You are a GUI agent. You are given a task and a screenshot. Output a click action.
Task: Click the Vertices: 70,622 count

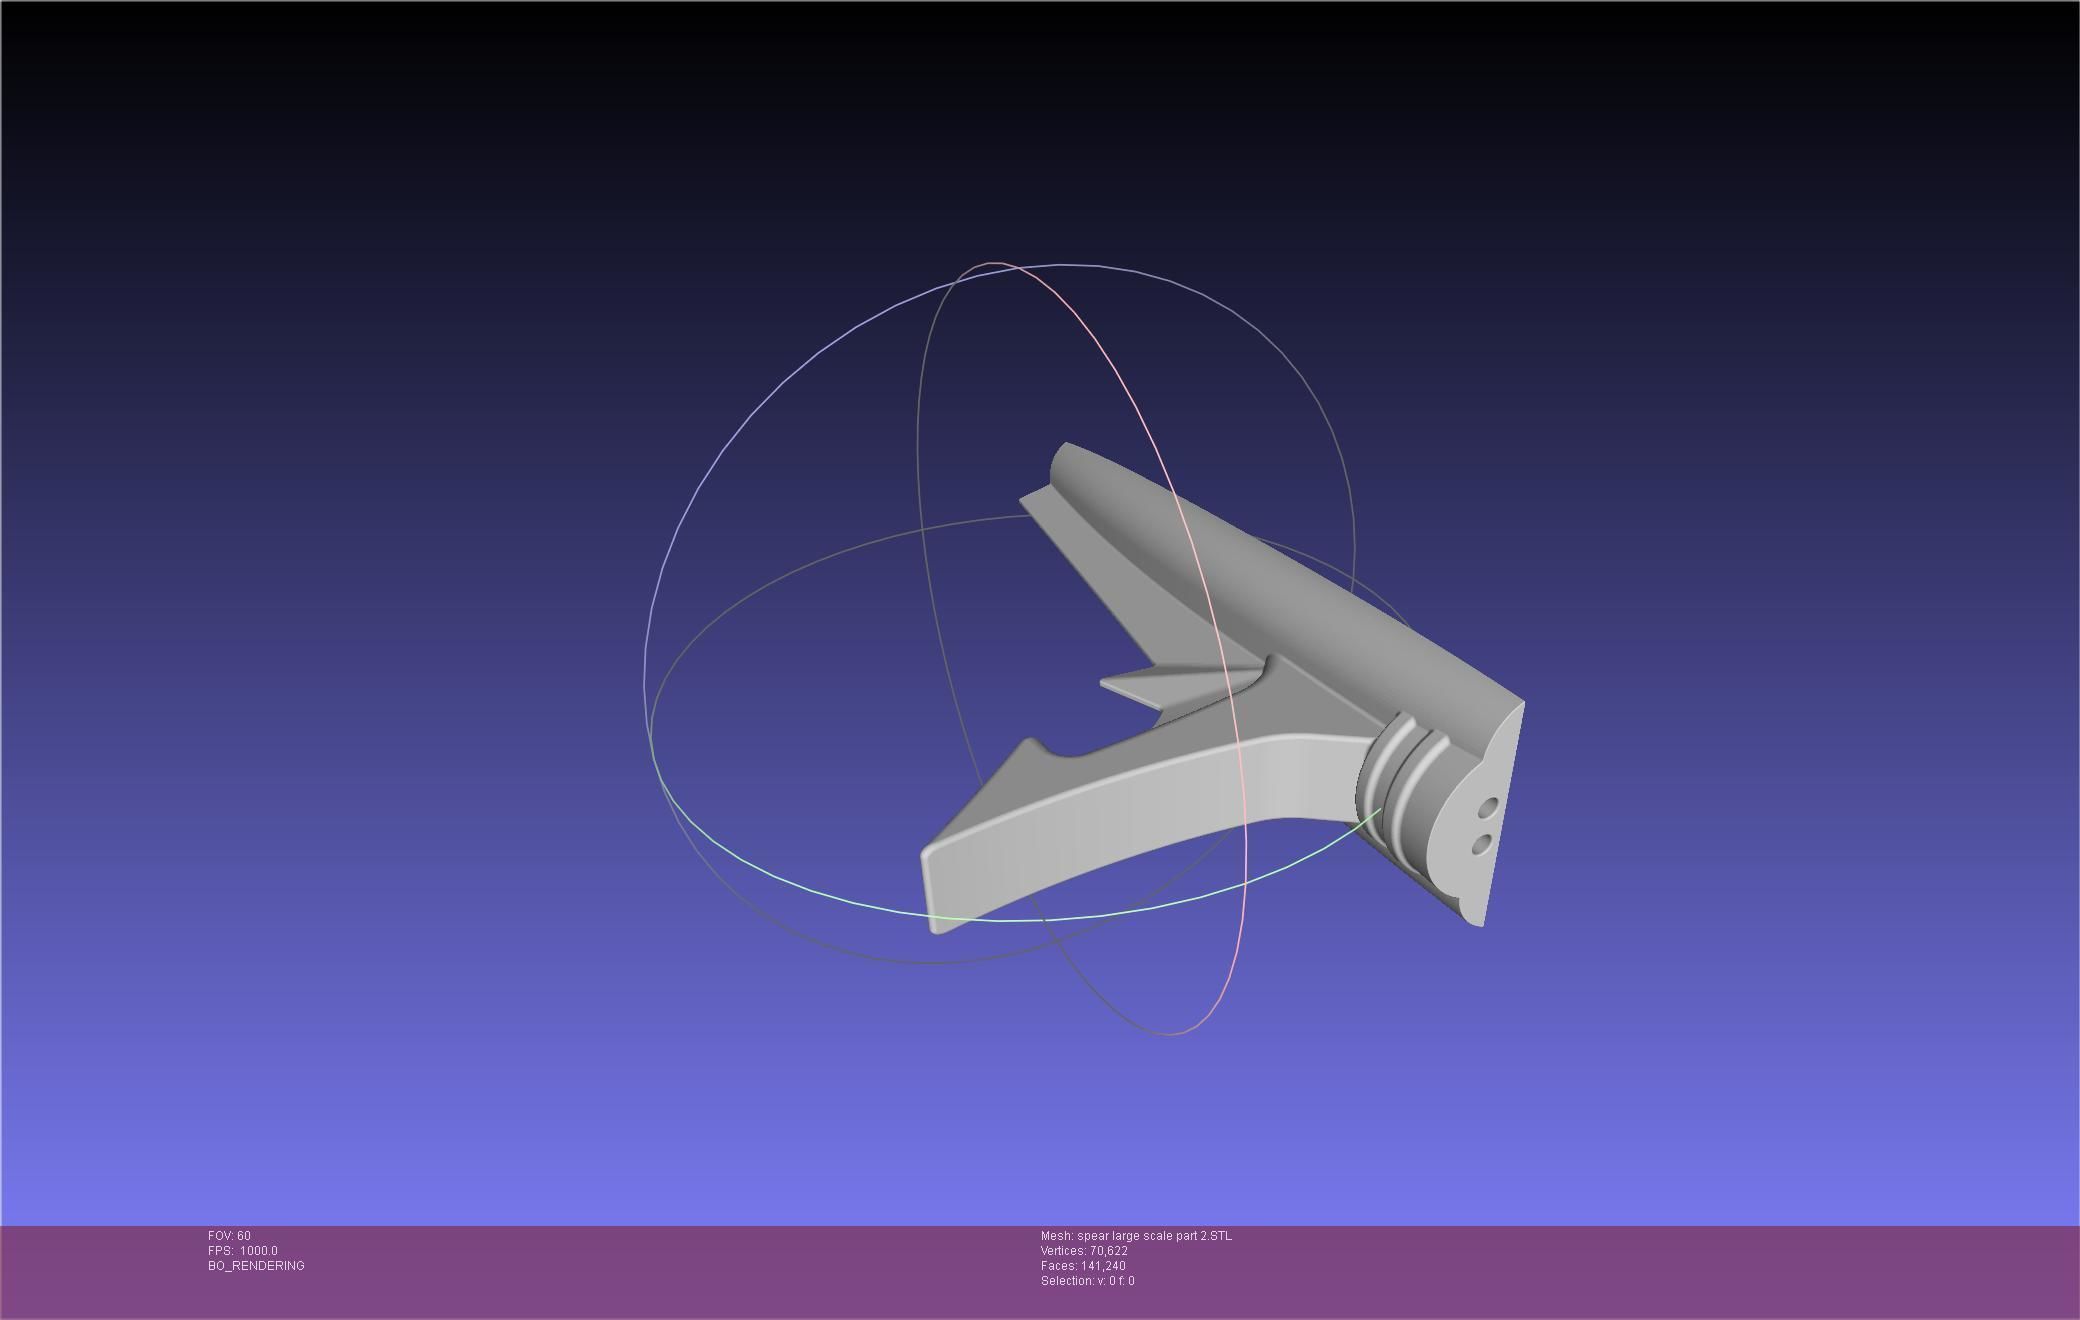(x=1084, y=1251)
